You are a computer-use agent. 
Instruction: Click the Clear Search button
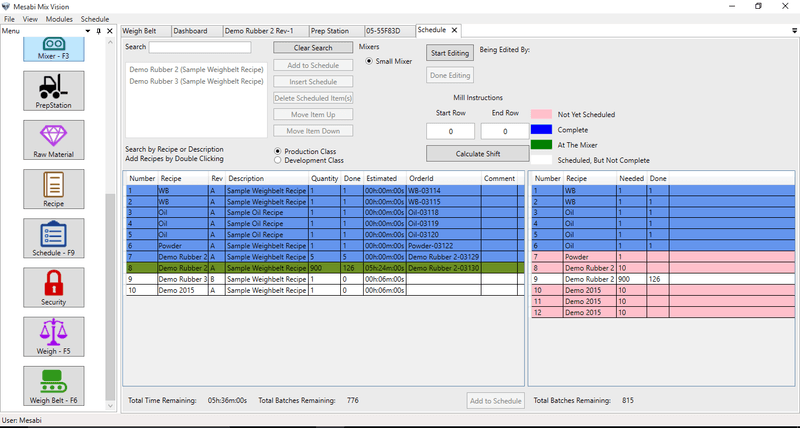[x=313, y=47]
